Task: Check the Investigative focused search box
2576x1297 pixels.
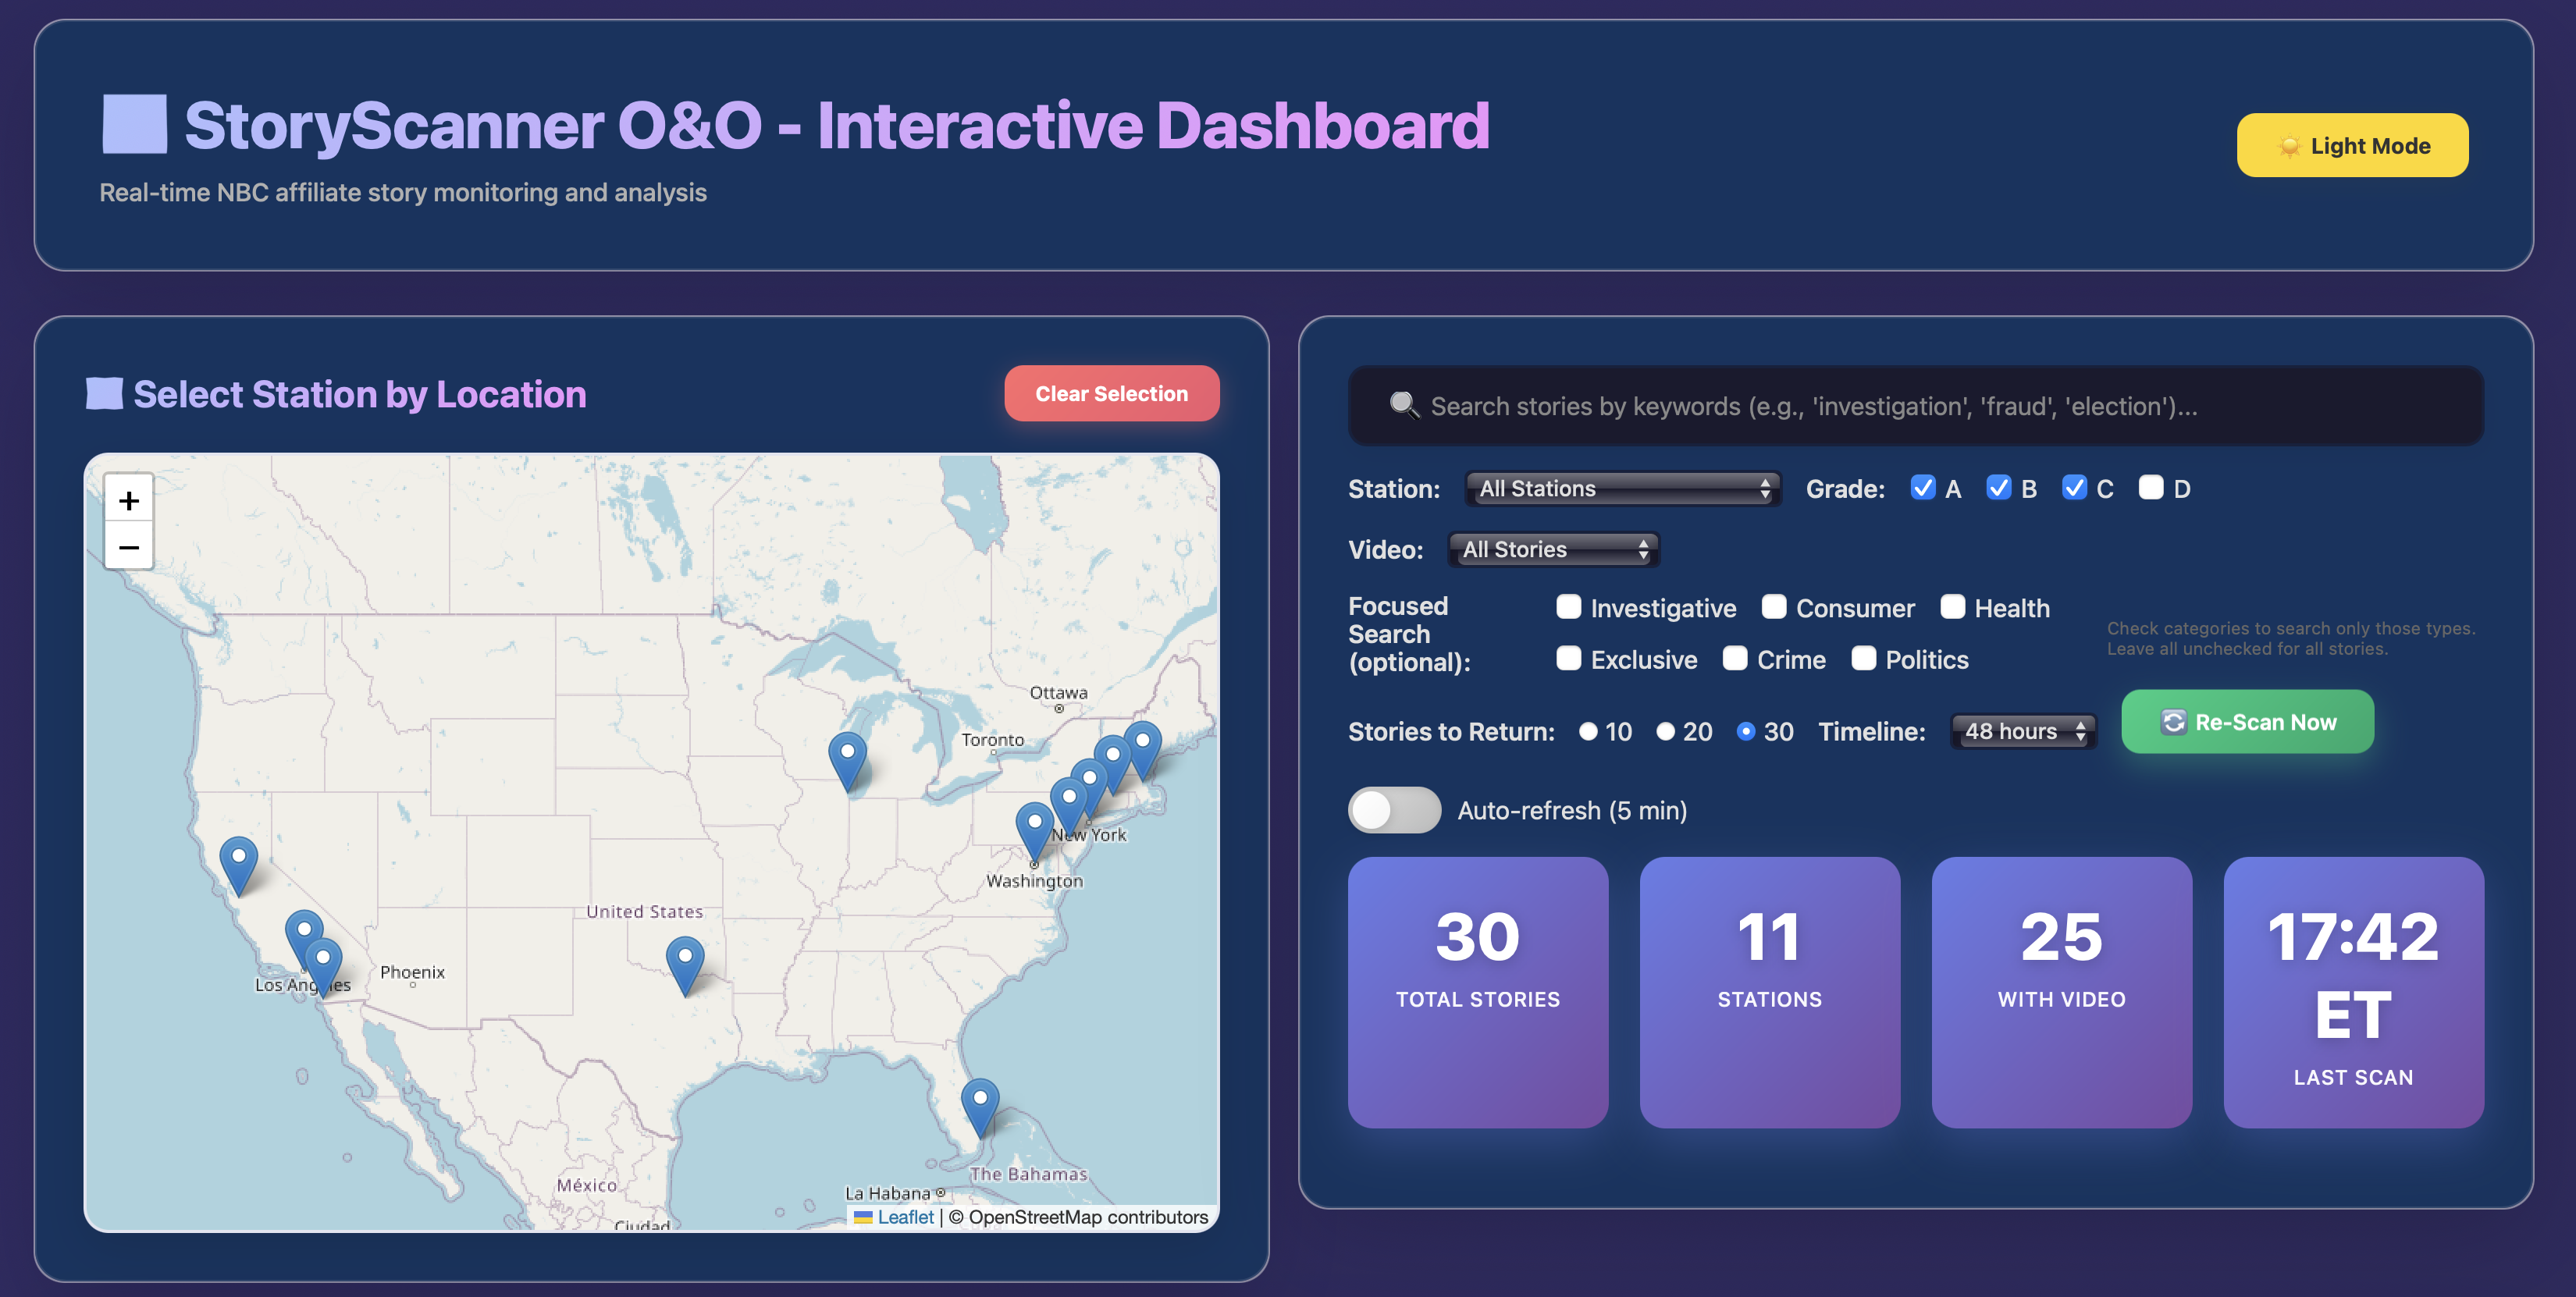Action: (x=1568, y=607)
